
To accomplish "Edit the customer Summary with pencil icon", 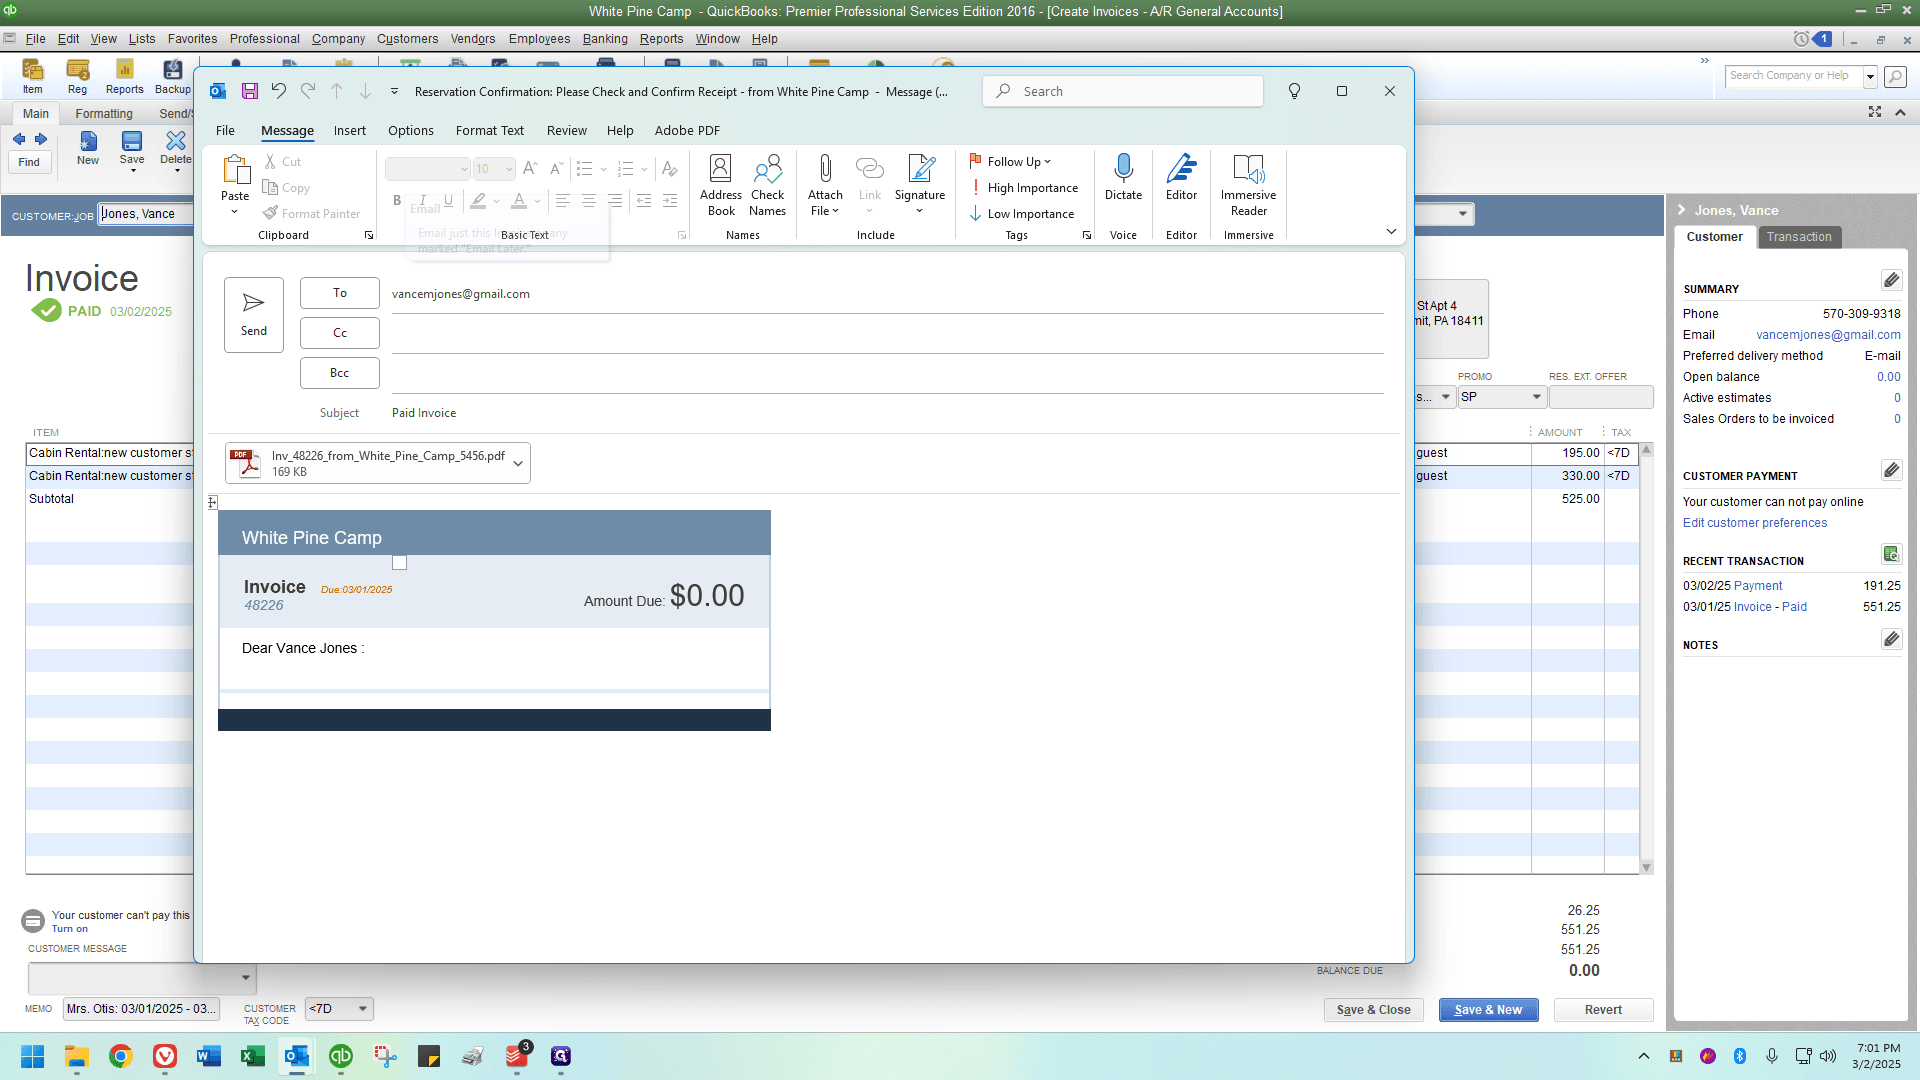I will [x=1891, y=280].
